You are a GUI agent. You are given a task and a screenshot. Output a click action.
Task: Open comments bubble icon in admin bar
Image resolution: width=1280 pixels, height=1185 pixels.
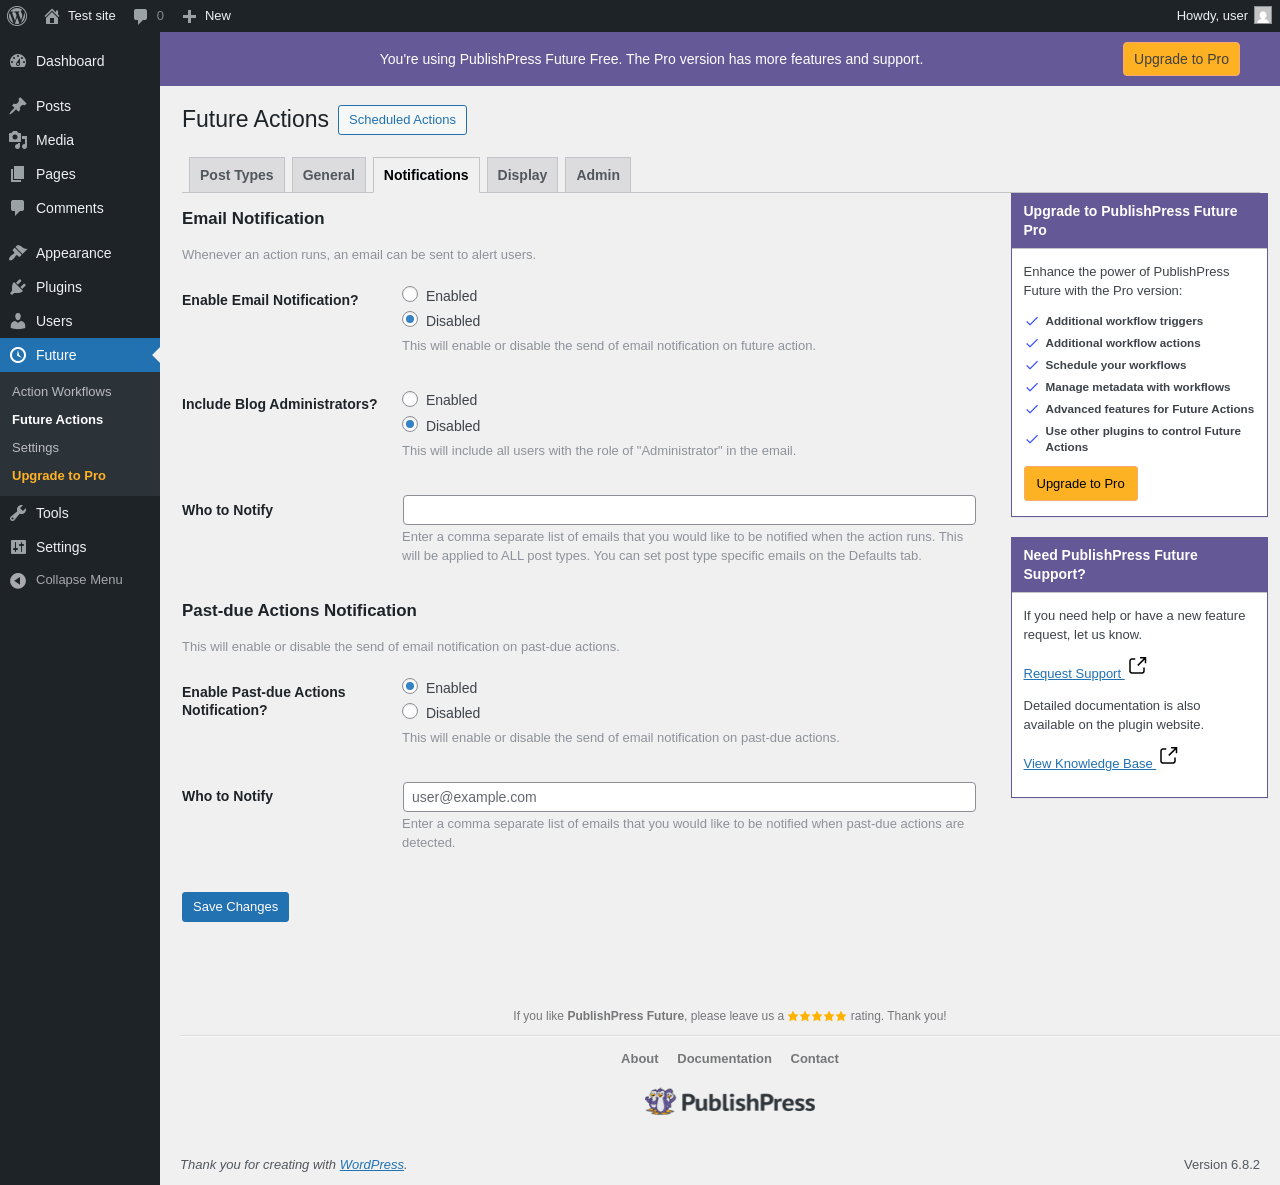[141, 16]
